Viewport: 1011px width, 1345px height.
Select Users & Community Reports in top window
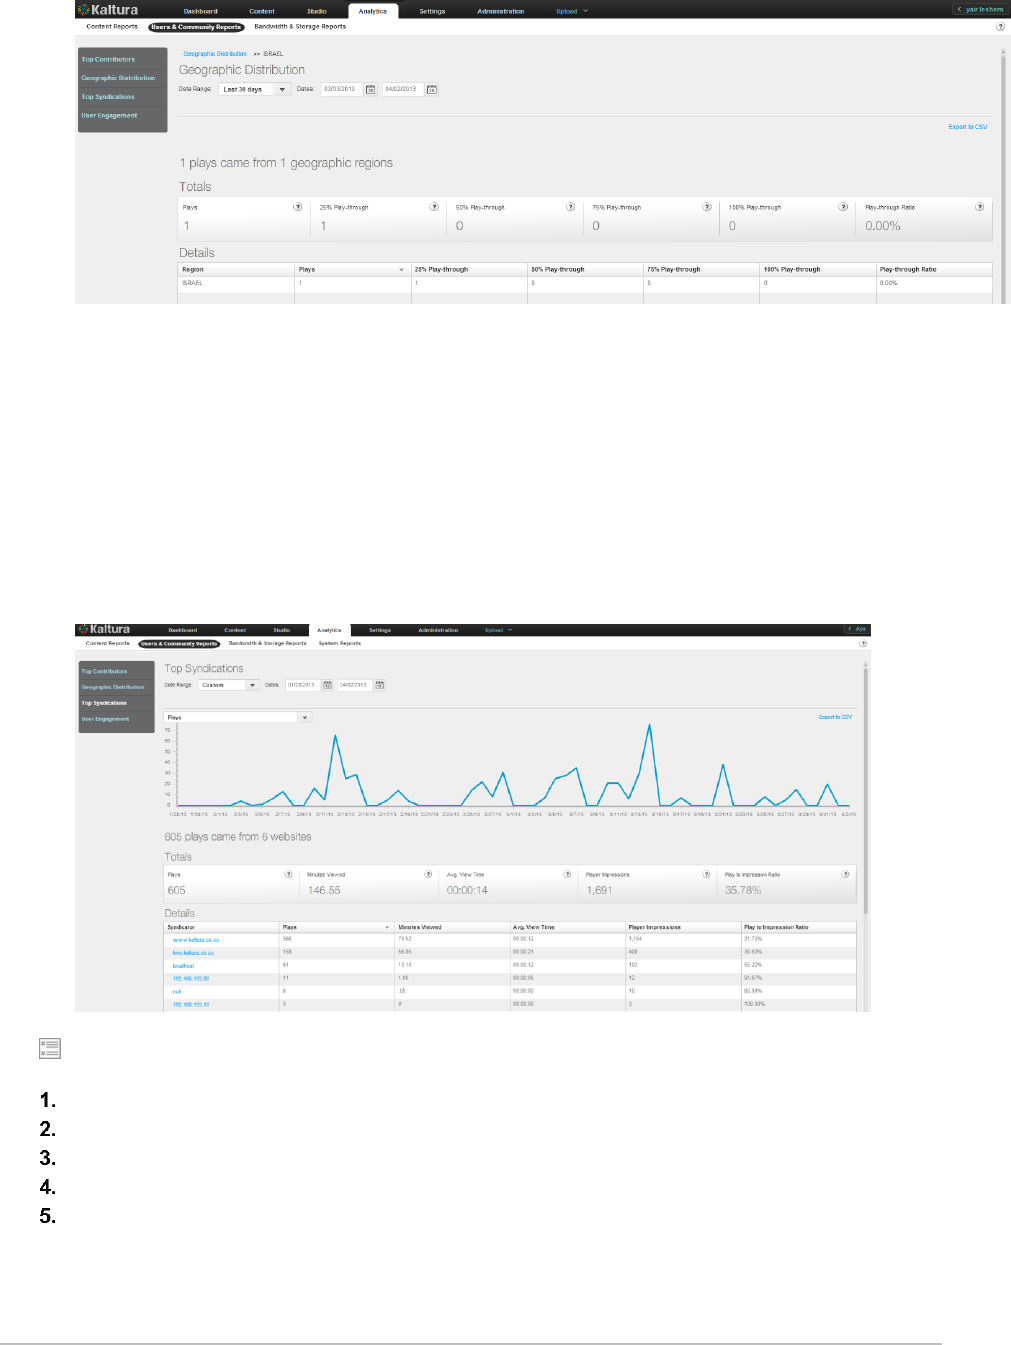pos(196,27)
